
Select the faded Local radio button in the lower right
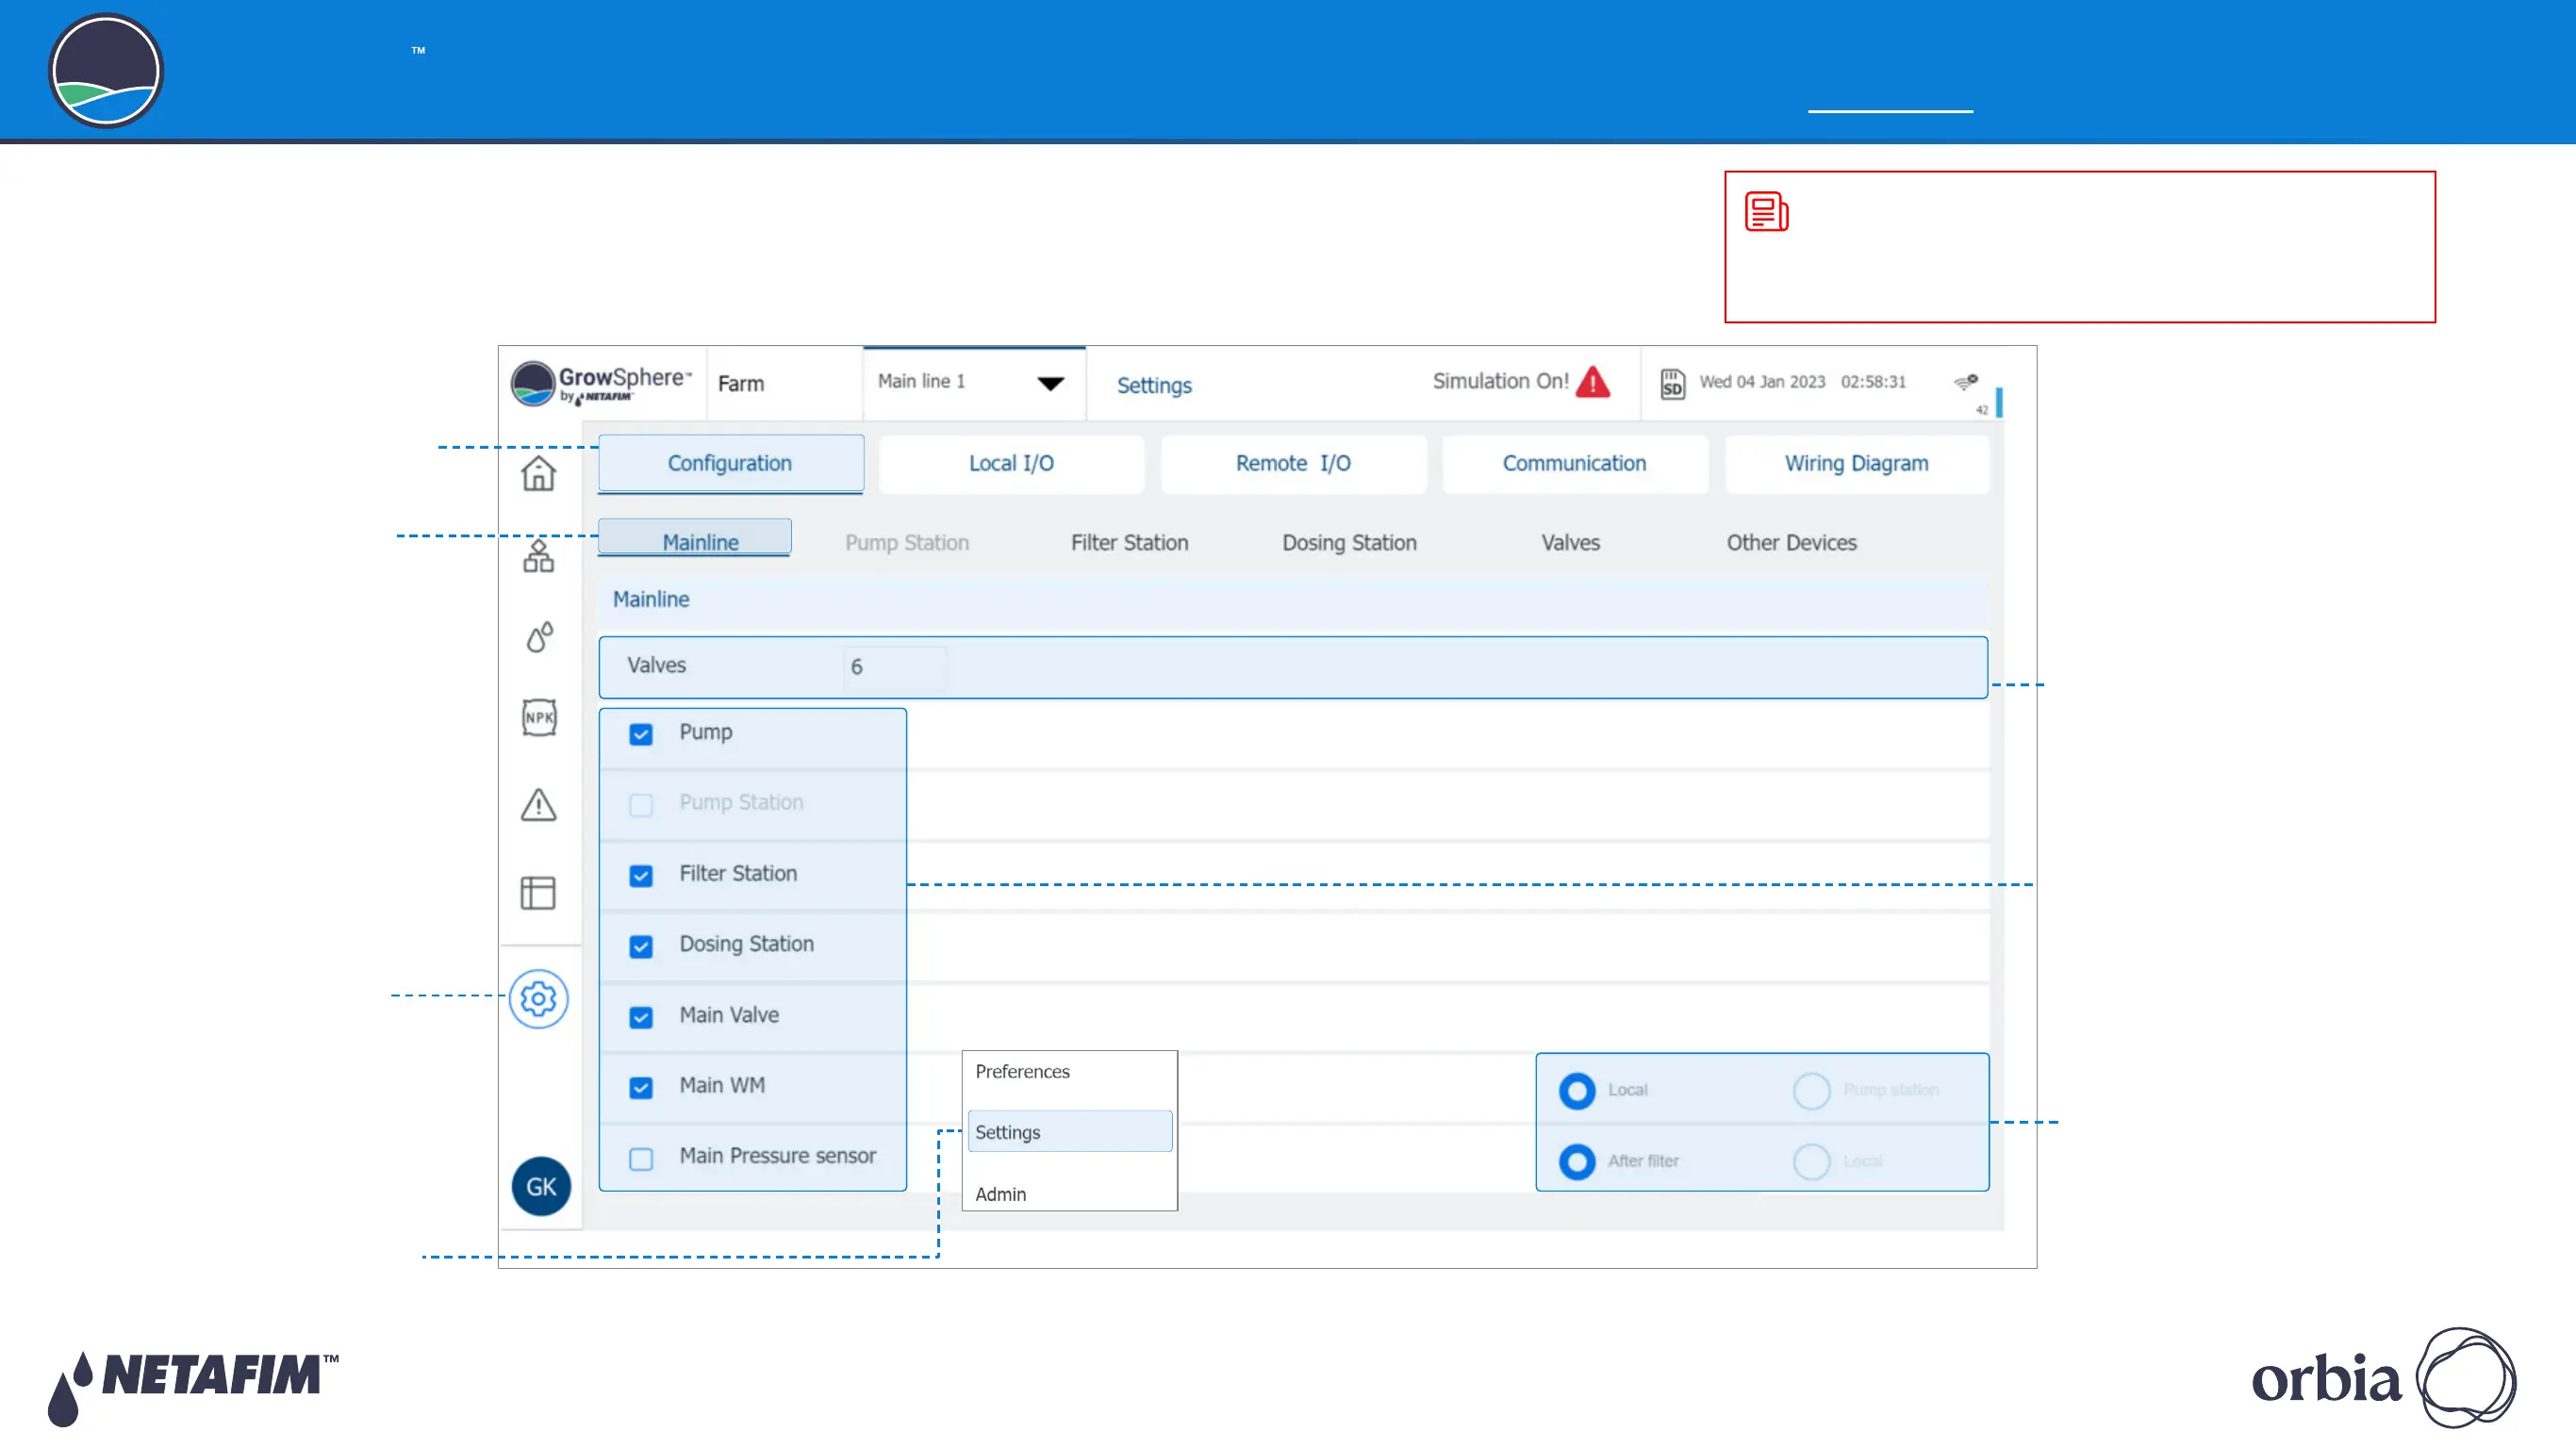click(x=1811, y=1162)
